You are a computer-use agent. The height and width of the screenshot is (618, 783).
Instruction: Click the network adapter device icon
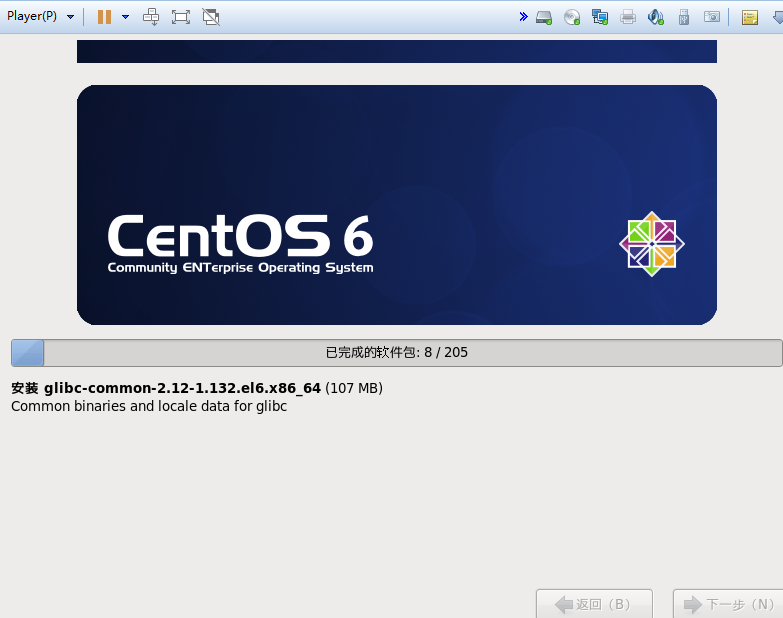[600, 17]
